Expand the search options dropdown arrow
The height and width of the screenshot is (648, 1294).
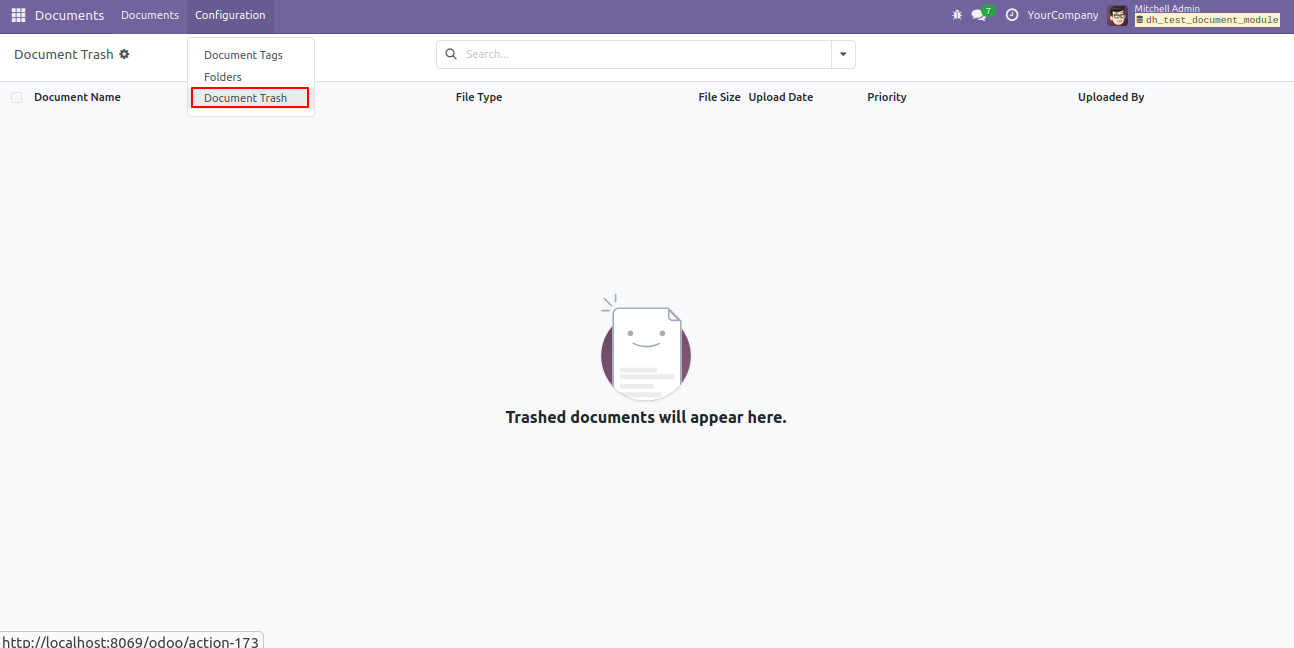[x=843, y=54]
